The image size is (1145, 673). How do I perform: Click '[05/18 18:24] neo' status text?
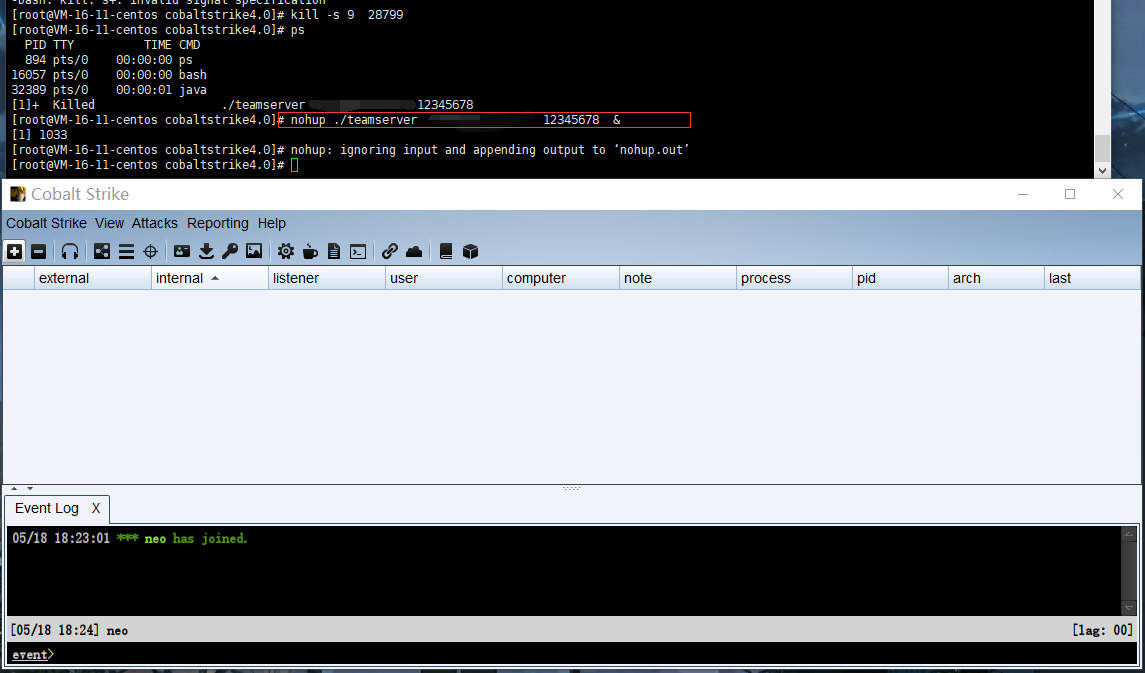[69, 630]
